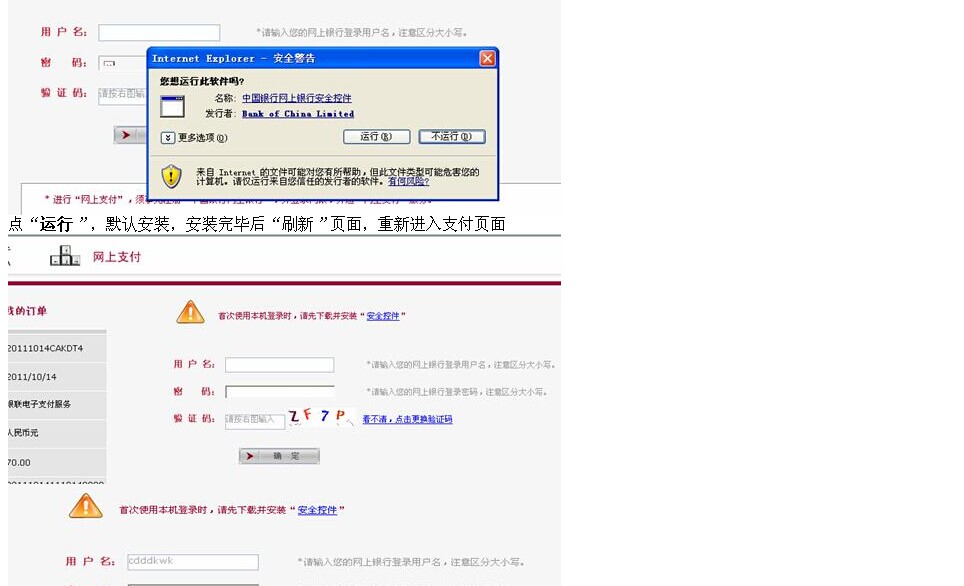Click the yellow shield icon in the security dialog
This screenshot has width=964, height=586.
pyautogui.click(x=172, y=177)
